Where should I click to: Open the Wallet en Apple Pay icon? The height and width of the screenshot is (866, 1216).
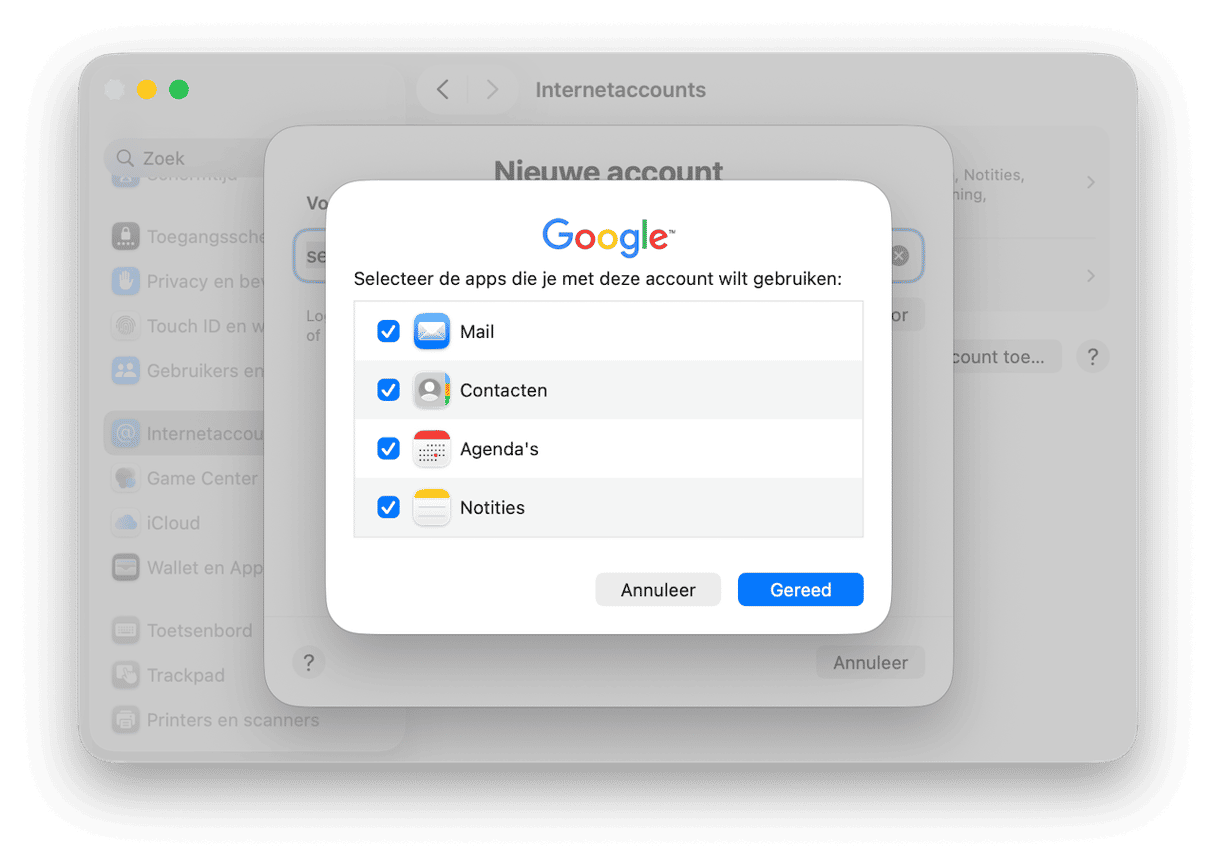(x=125, y=567)
